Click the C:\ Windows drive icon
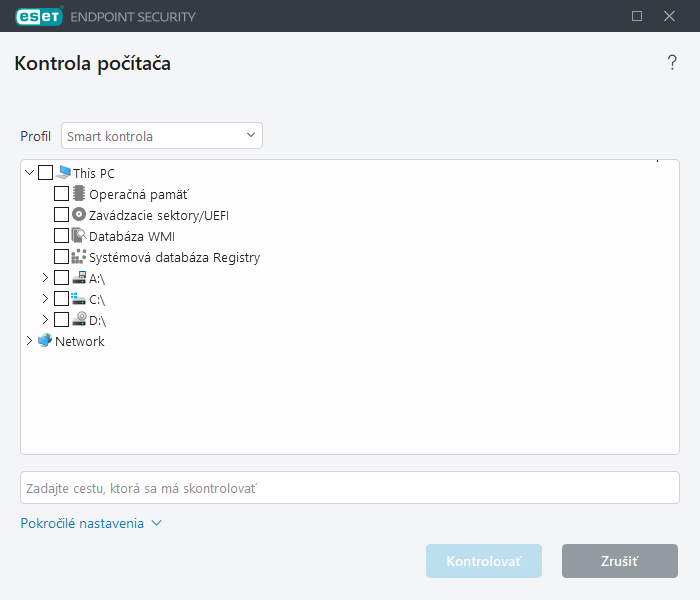Screen dimensions: 700x600 click(79, 299)
